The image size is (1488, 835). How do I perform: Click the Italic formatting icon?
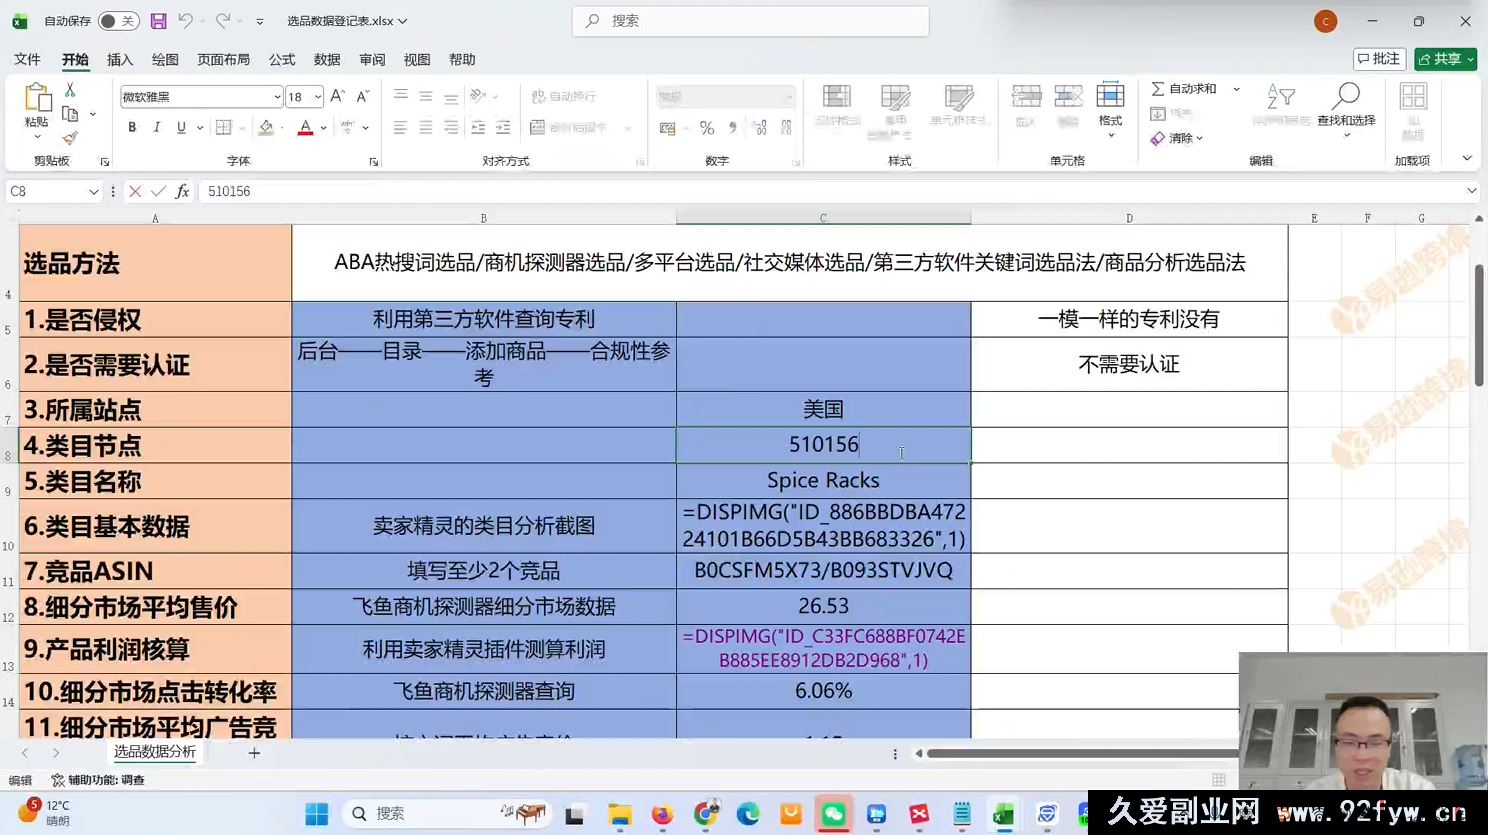pos(157,128)
